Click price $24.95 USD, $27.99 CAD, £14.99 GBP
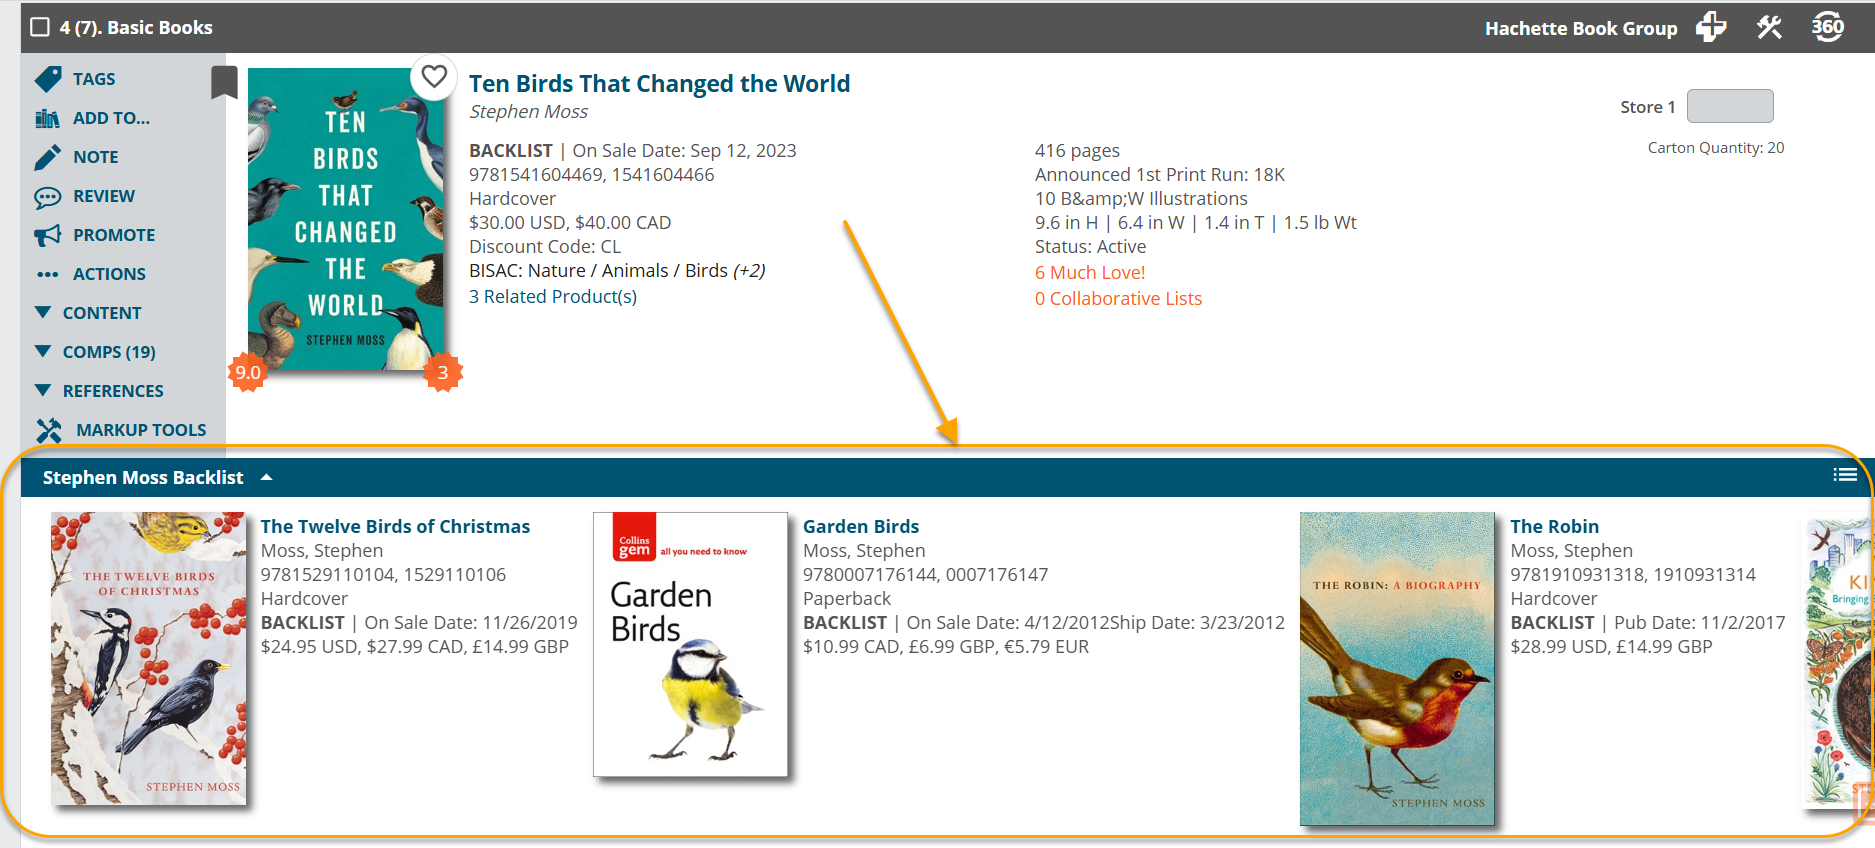This screenshot has width=1875, height=848. tap(415, 647)
